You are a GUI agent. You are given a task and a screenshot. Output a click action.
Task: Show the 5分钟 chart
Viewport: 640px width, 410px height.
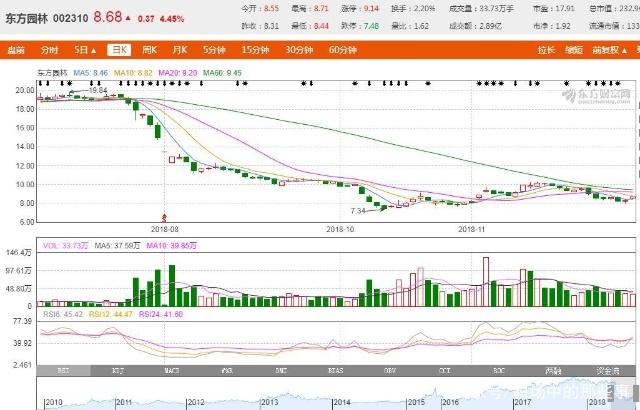pyautogui.click(x=214, y=50)
